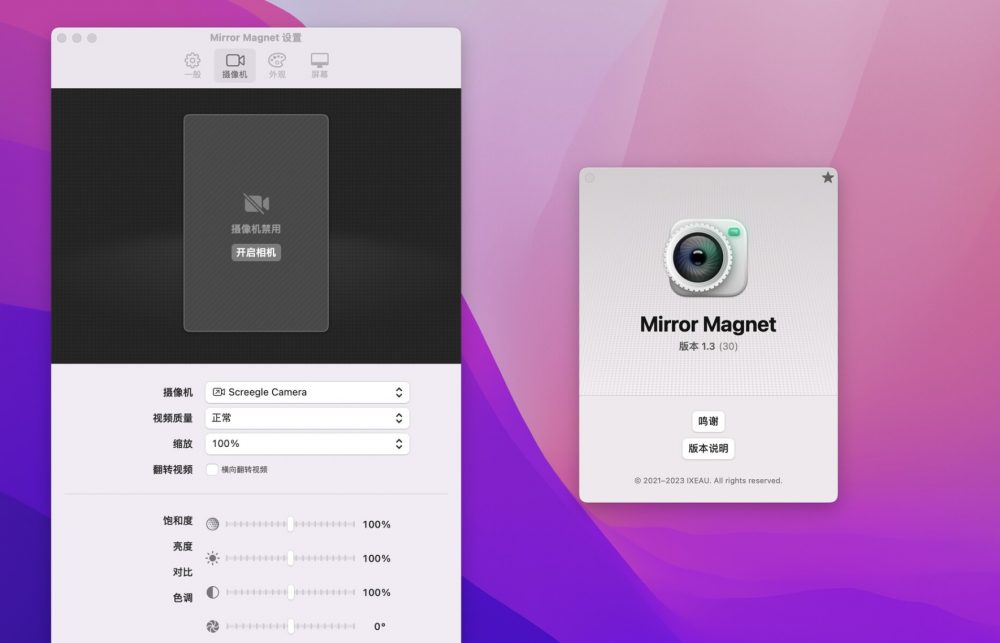
Task: Open the 缩放 100% zoom dropdown
Action: point(307,443)
